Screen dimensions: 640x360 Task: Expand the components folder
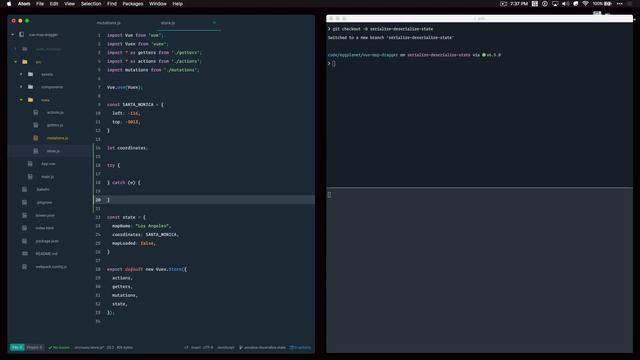click(x=21, y=87)
